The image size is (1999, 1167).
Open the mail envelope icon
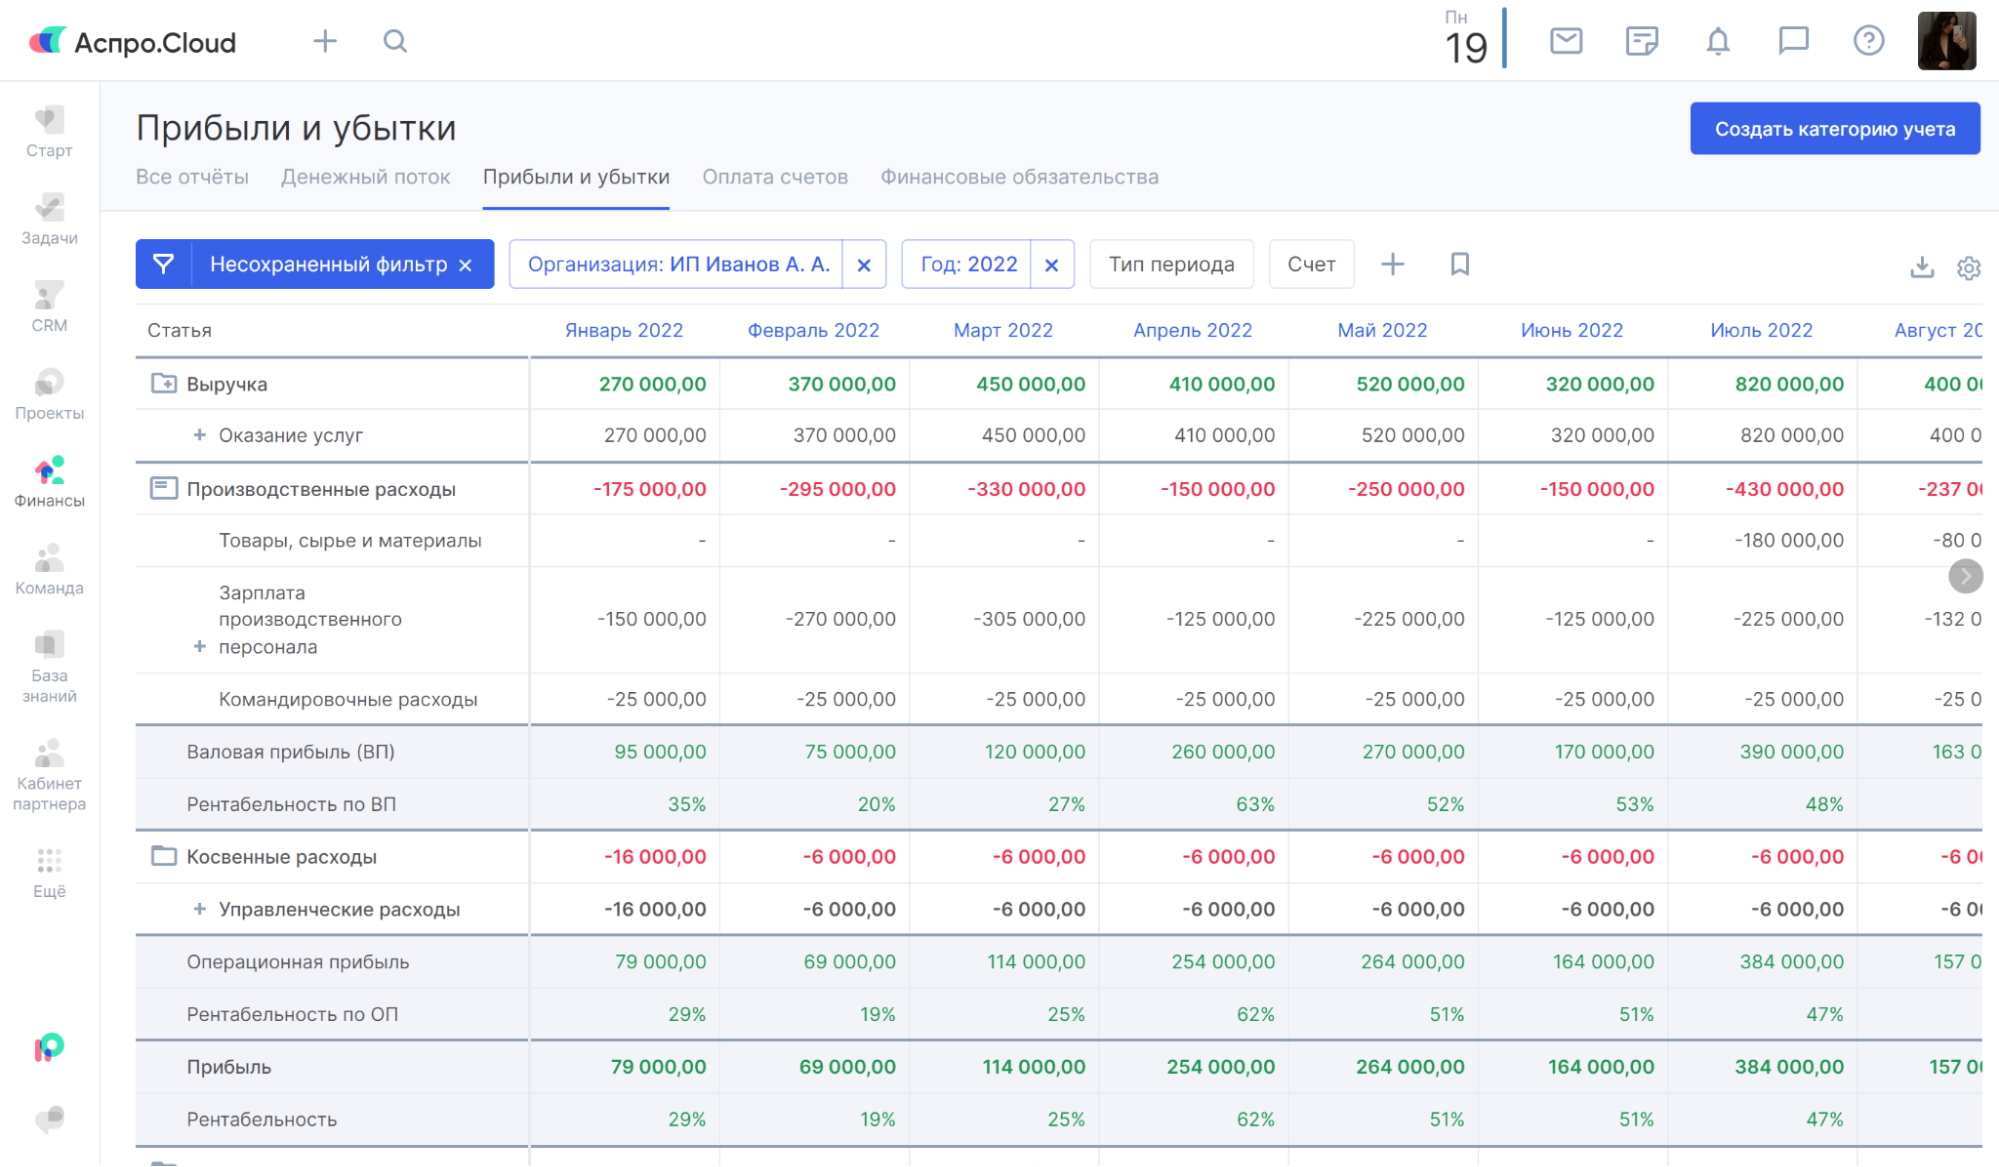coord(1565,41)
